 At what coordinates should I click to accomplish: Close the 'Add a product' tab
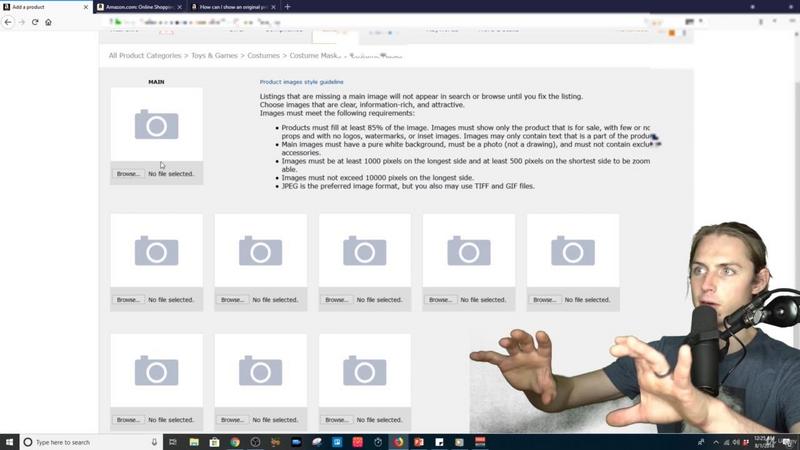[85, 7]
